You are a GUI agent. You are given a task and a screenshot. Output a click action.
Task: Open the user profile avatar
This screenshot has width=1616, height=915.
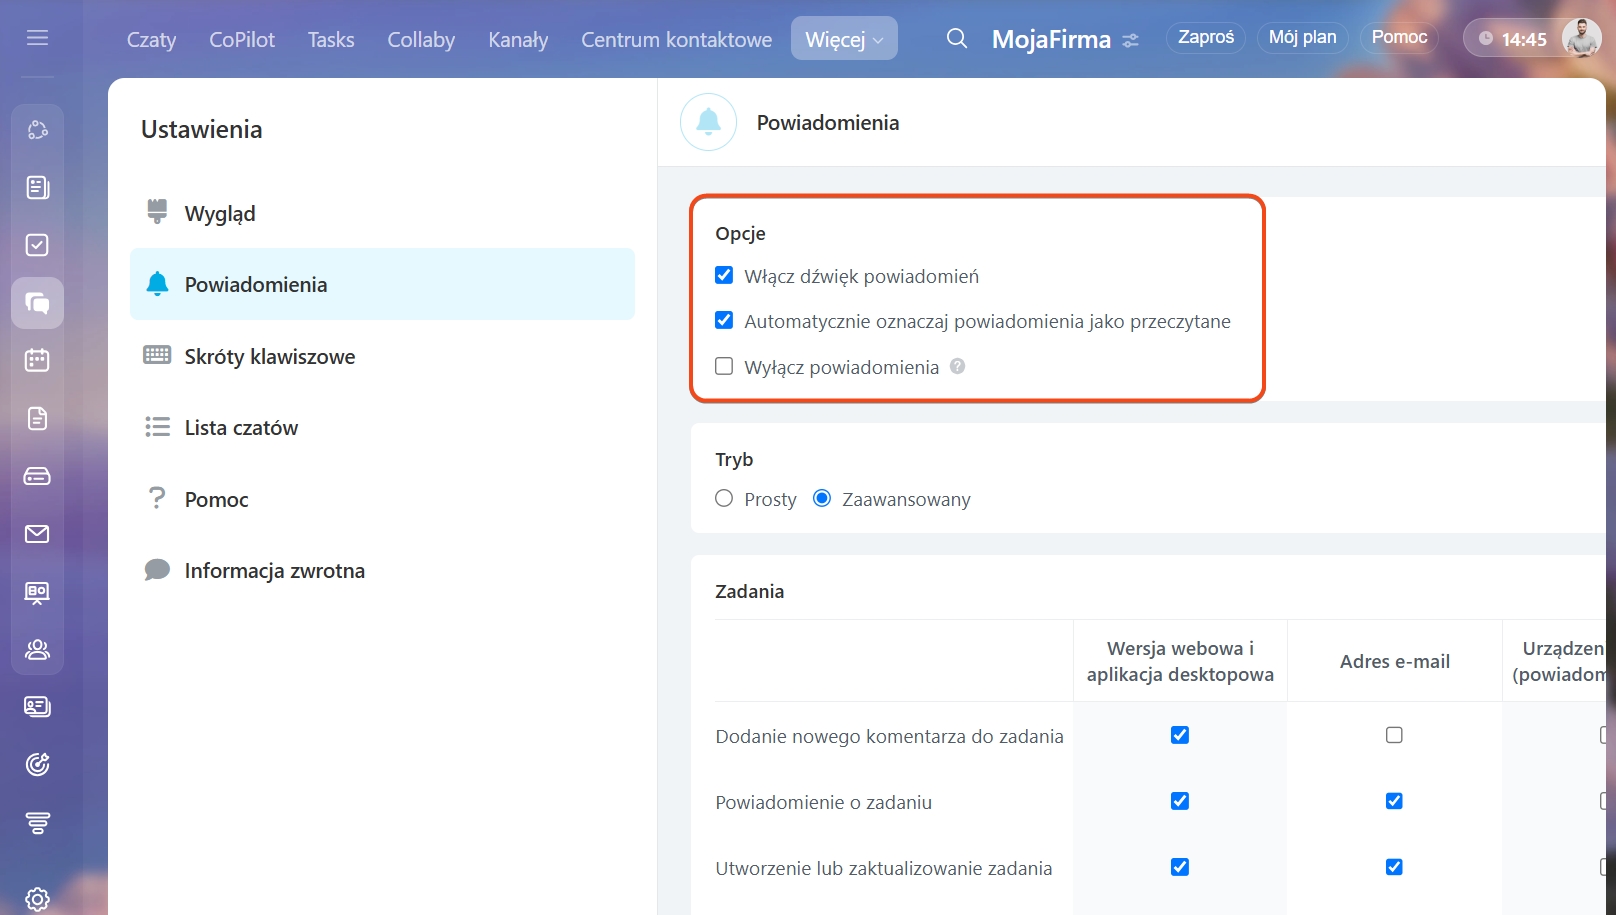(x=1581, y=38)
